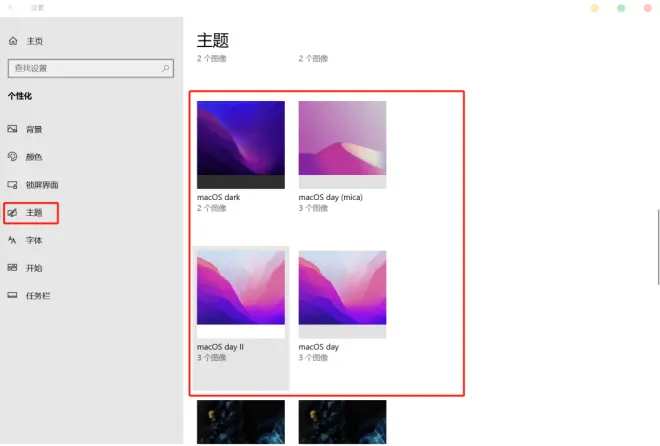Select the macOS day theme thumbnail
660x446 pixels.
click(x=342, y=294)
